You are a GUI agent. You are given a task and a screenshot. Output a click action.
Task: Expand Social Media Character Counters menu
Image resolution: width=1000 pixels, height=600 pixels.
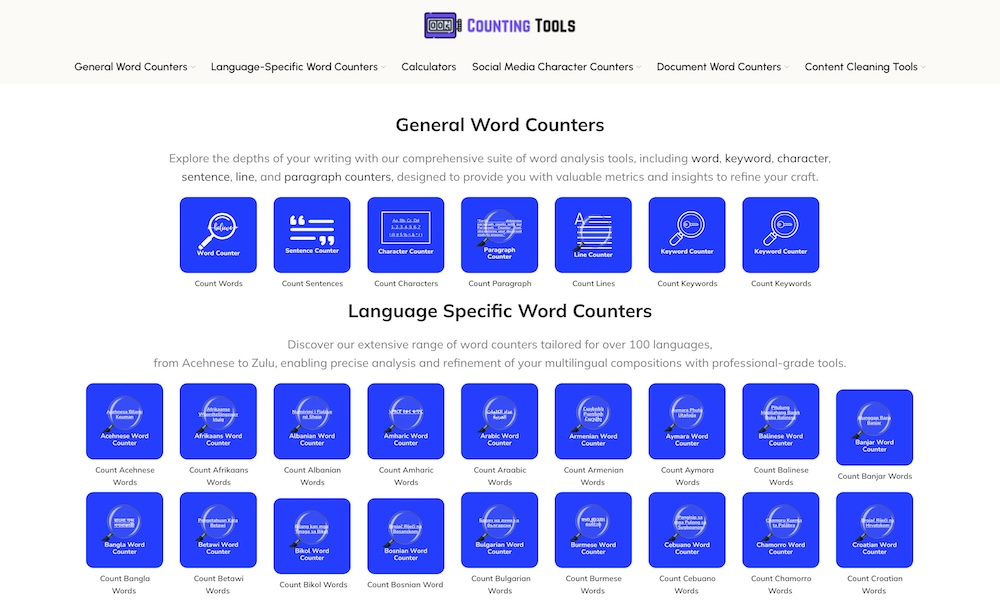(x=556, y=67)
